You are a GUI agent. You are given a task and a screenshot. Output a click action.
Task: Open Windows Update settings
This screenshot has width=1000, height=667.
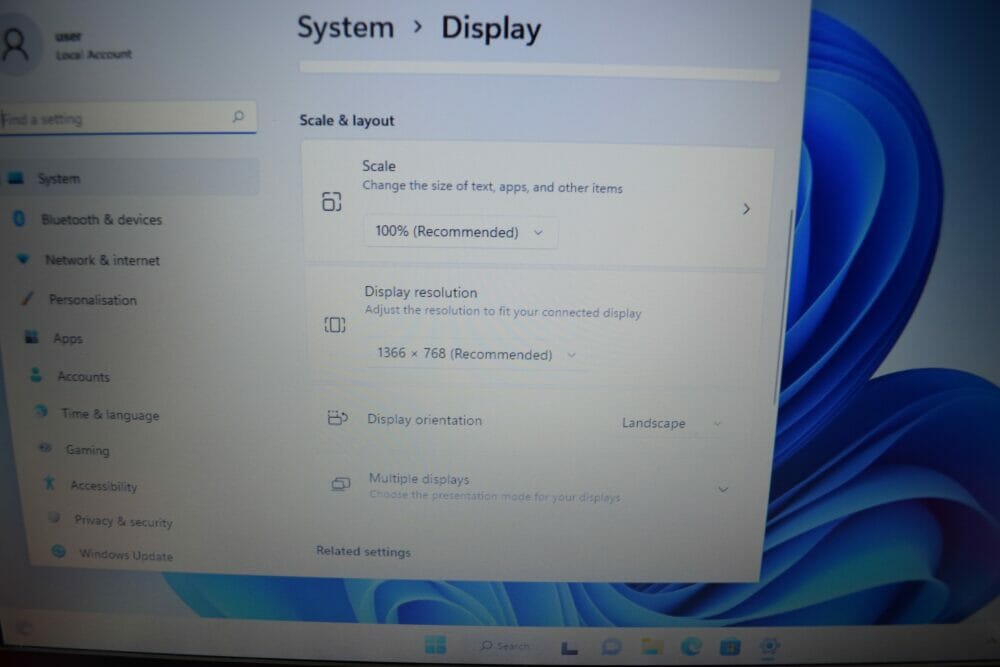[x=126, y=555]
